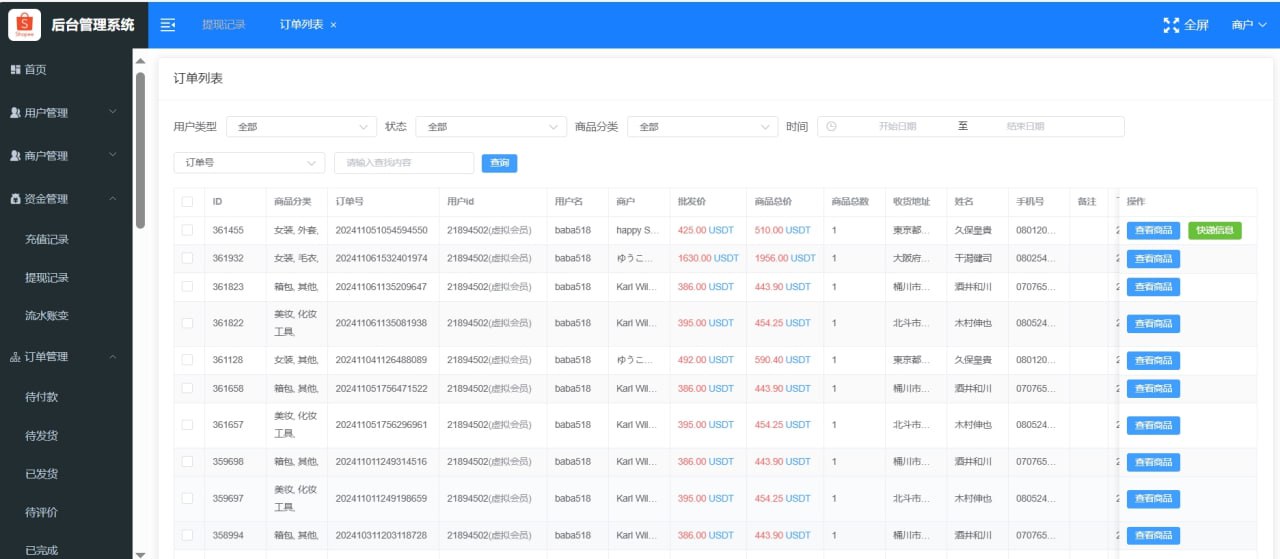Viewport: 1280px width, 559px height.
Task: Click order number 202411051054594550
Action: coord(381,230)
